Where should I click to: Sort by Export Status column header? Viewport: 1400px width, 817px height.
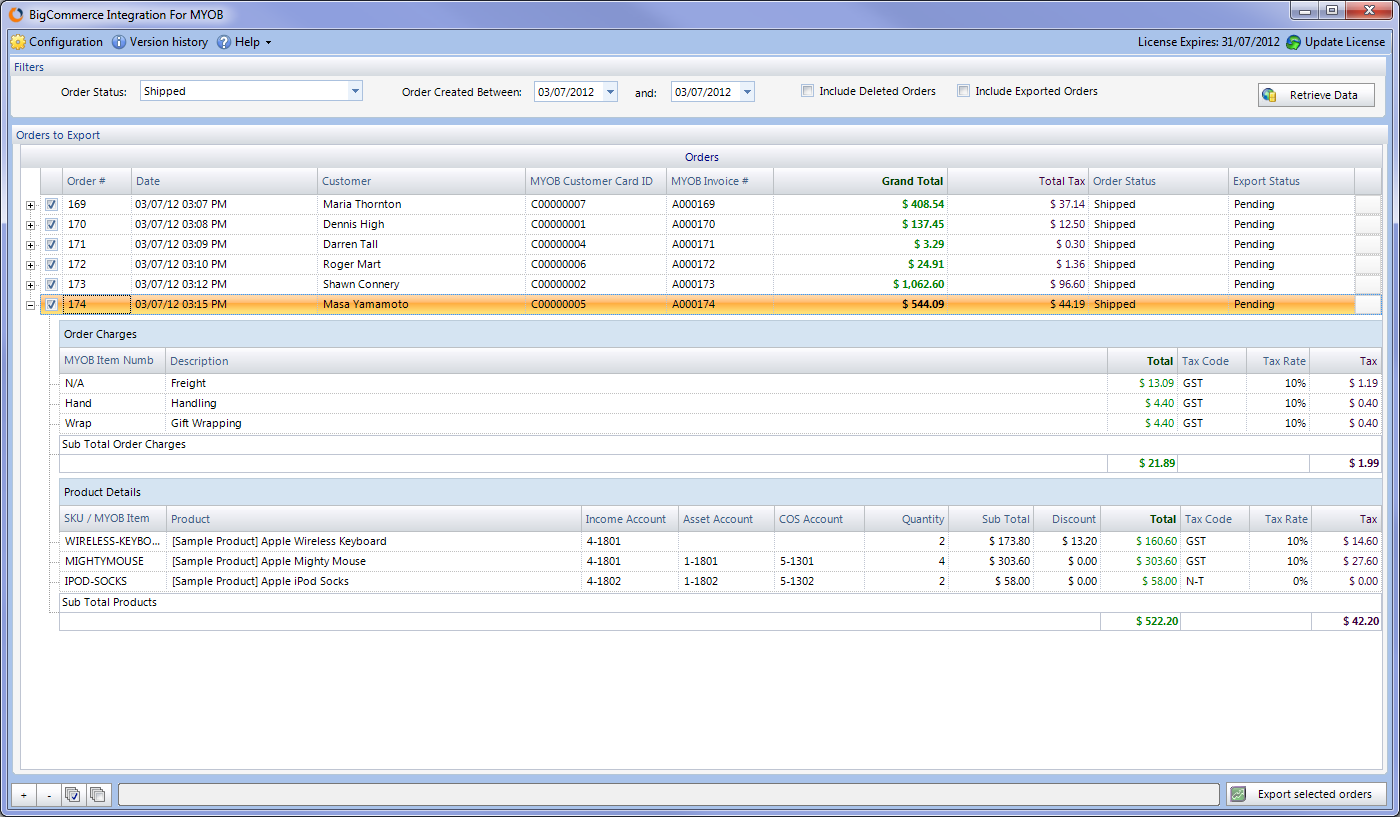click(x=1291, y=181)
